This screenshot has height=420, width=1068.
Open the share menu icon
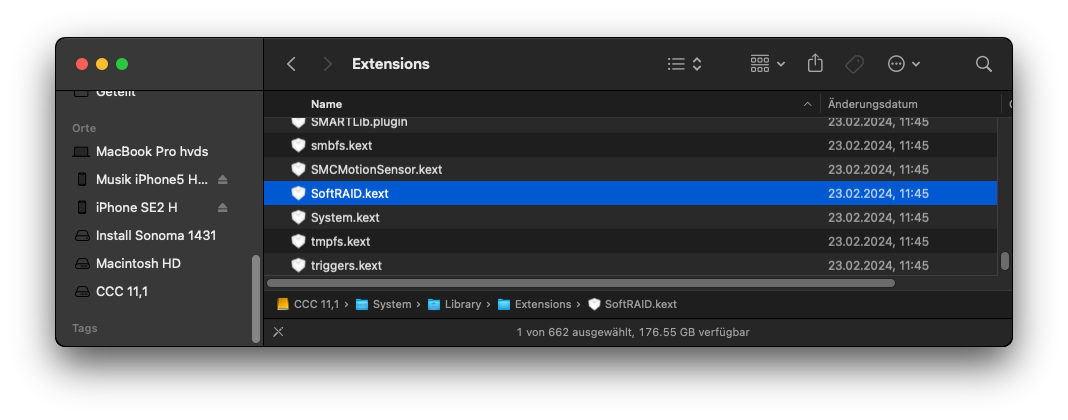coord(815,64)
